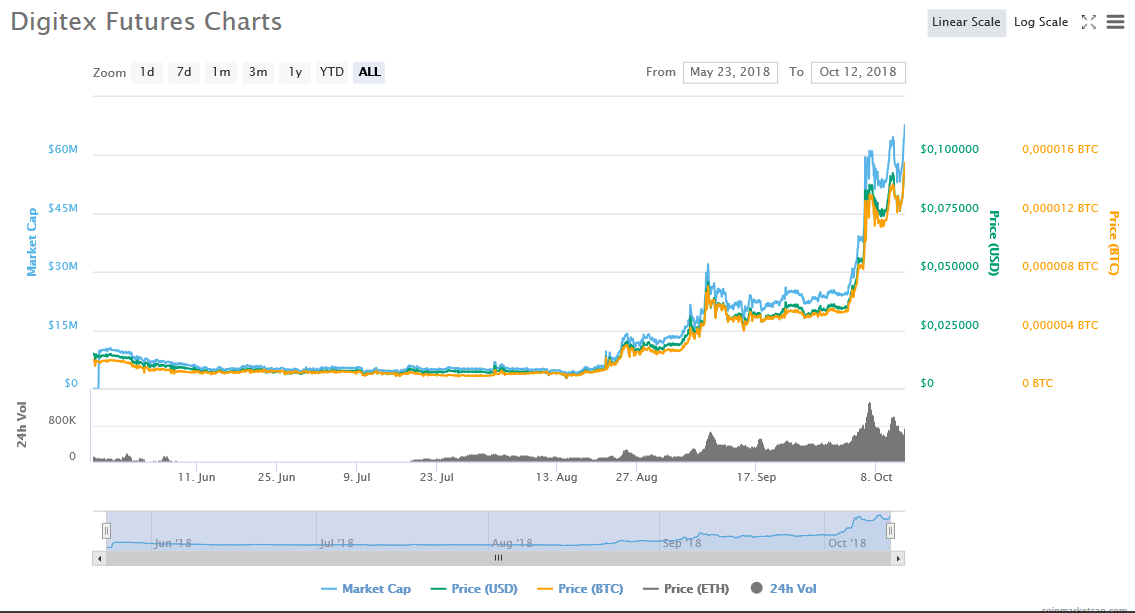
Task: Click the center grip of the horizontal scrollbar
Action: pos(499,558)
